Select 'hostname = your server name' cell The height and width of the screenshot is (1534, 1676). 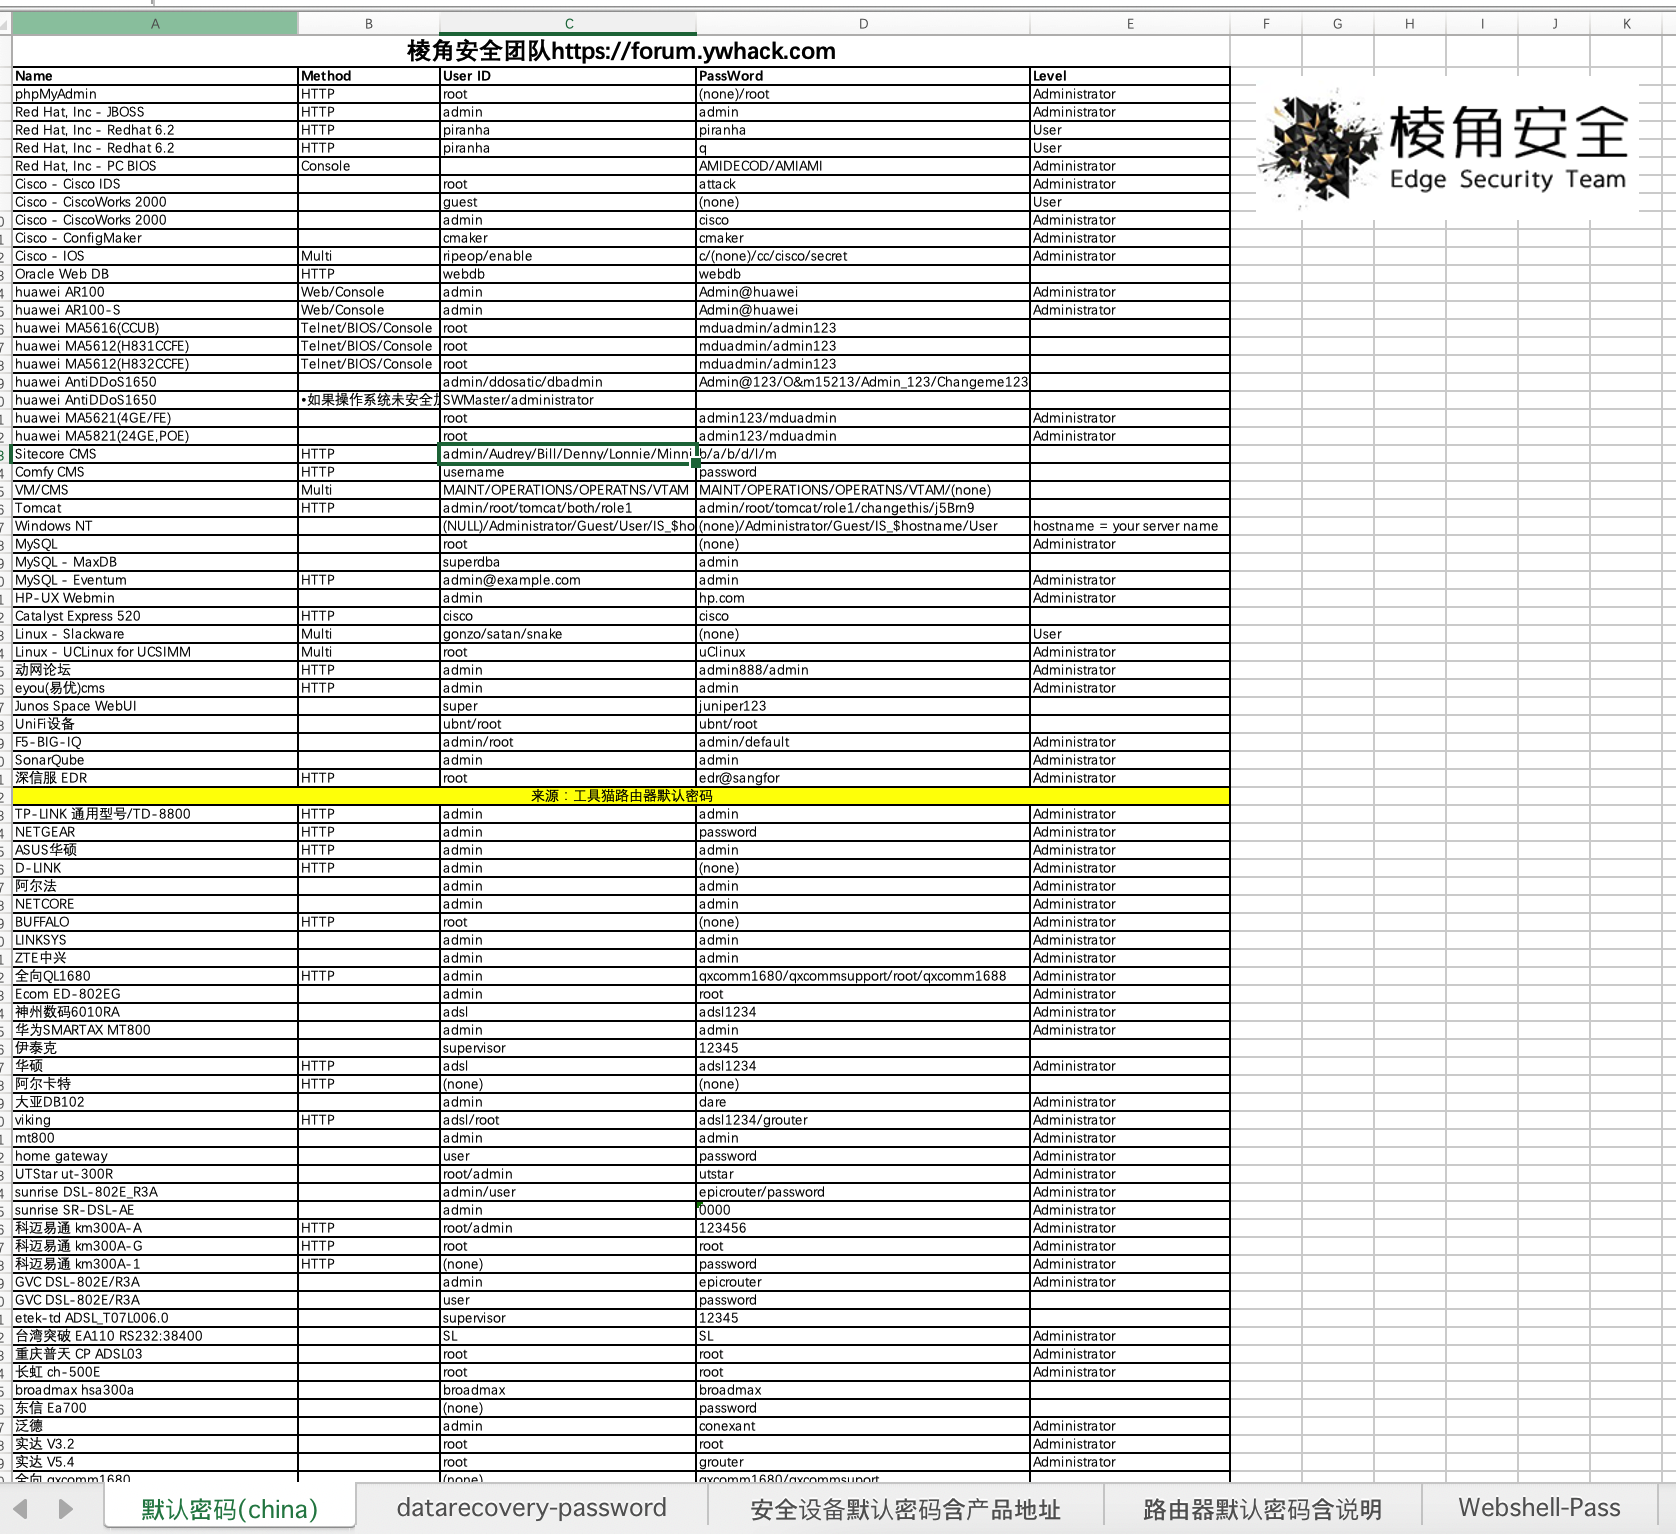[x=1130, y=526]
